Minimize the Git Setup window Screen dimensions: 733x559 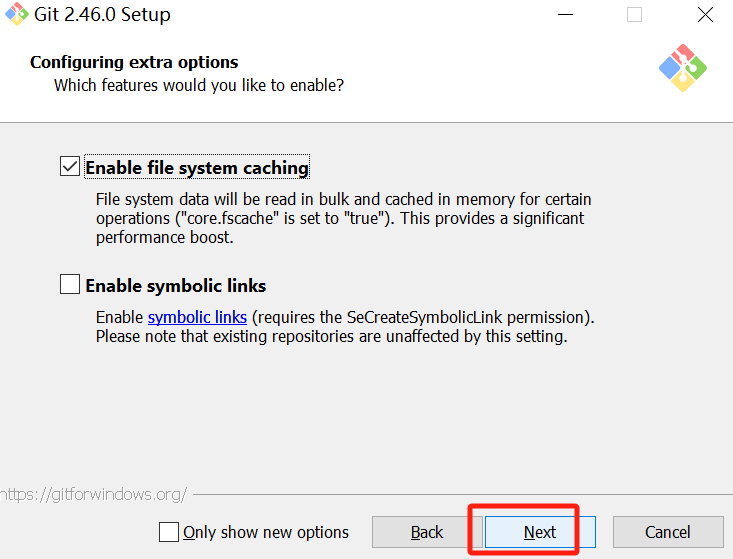(x=565, y=14)
